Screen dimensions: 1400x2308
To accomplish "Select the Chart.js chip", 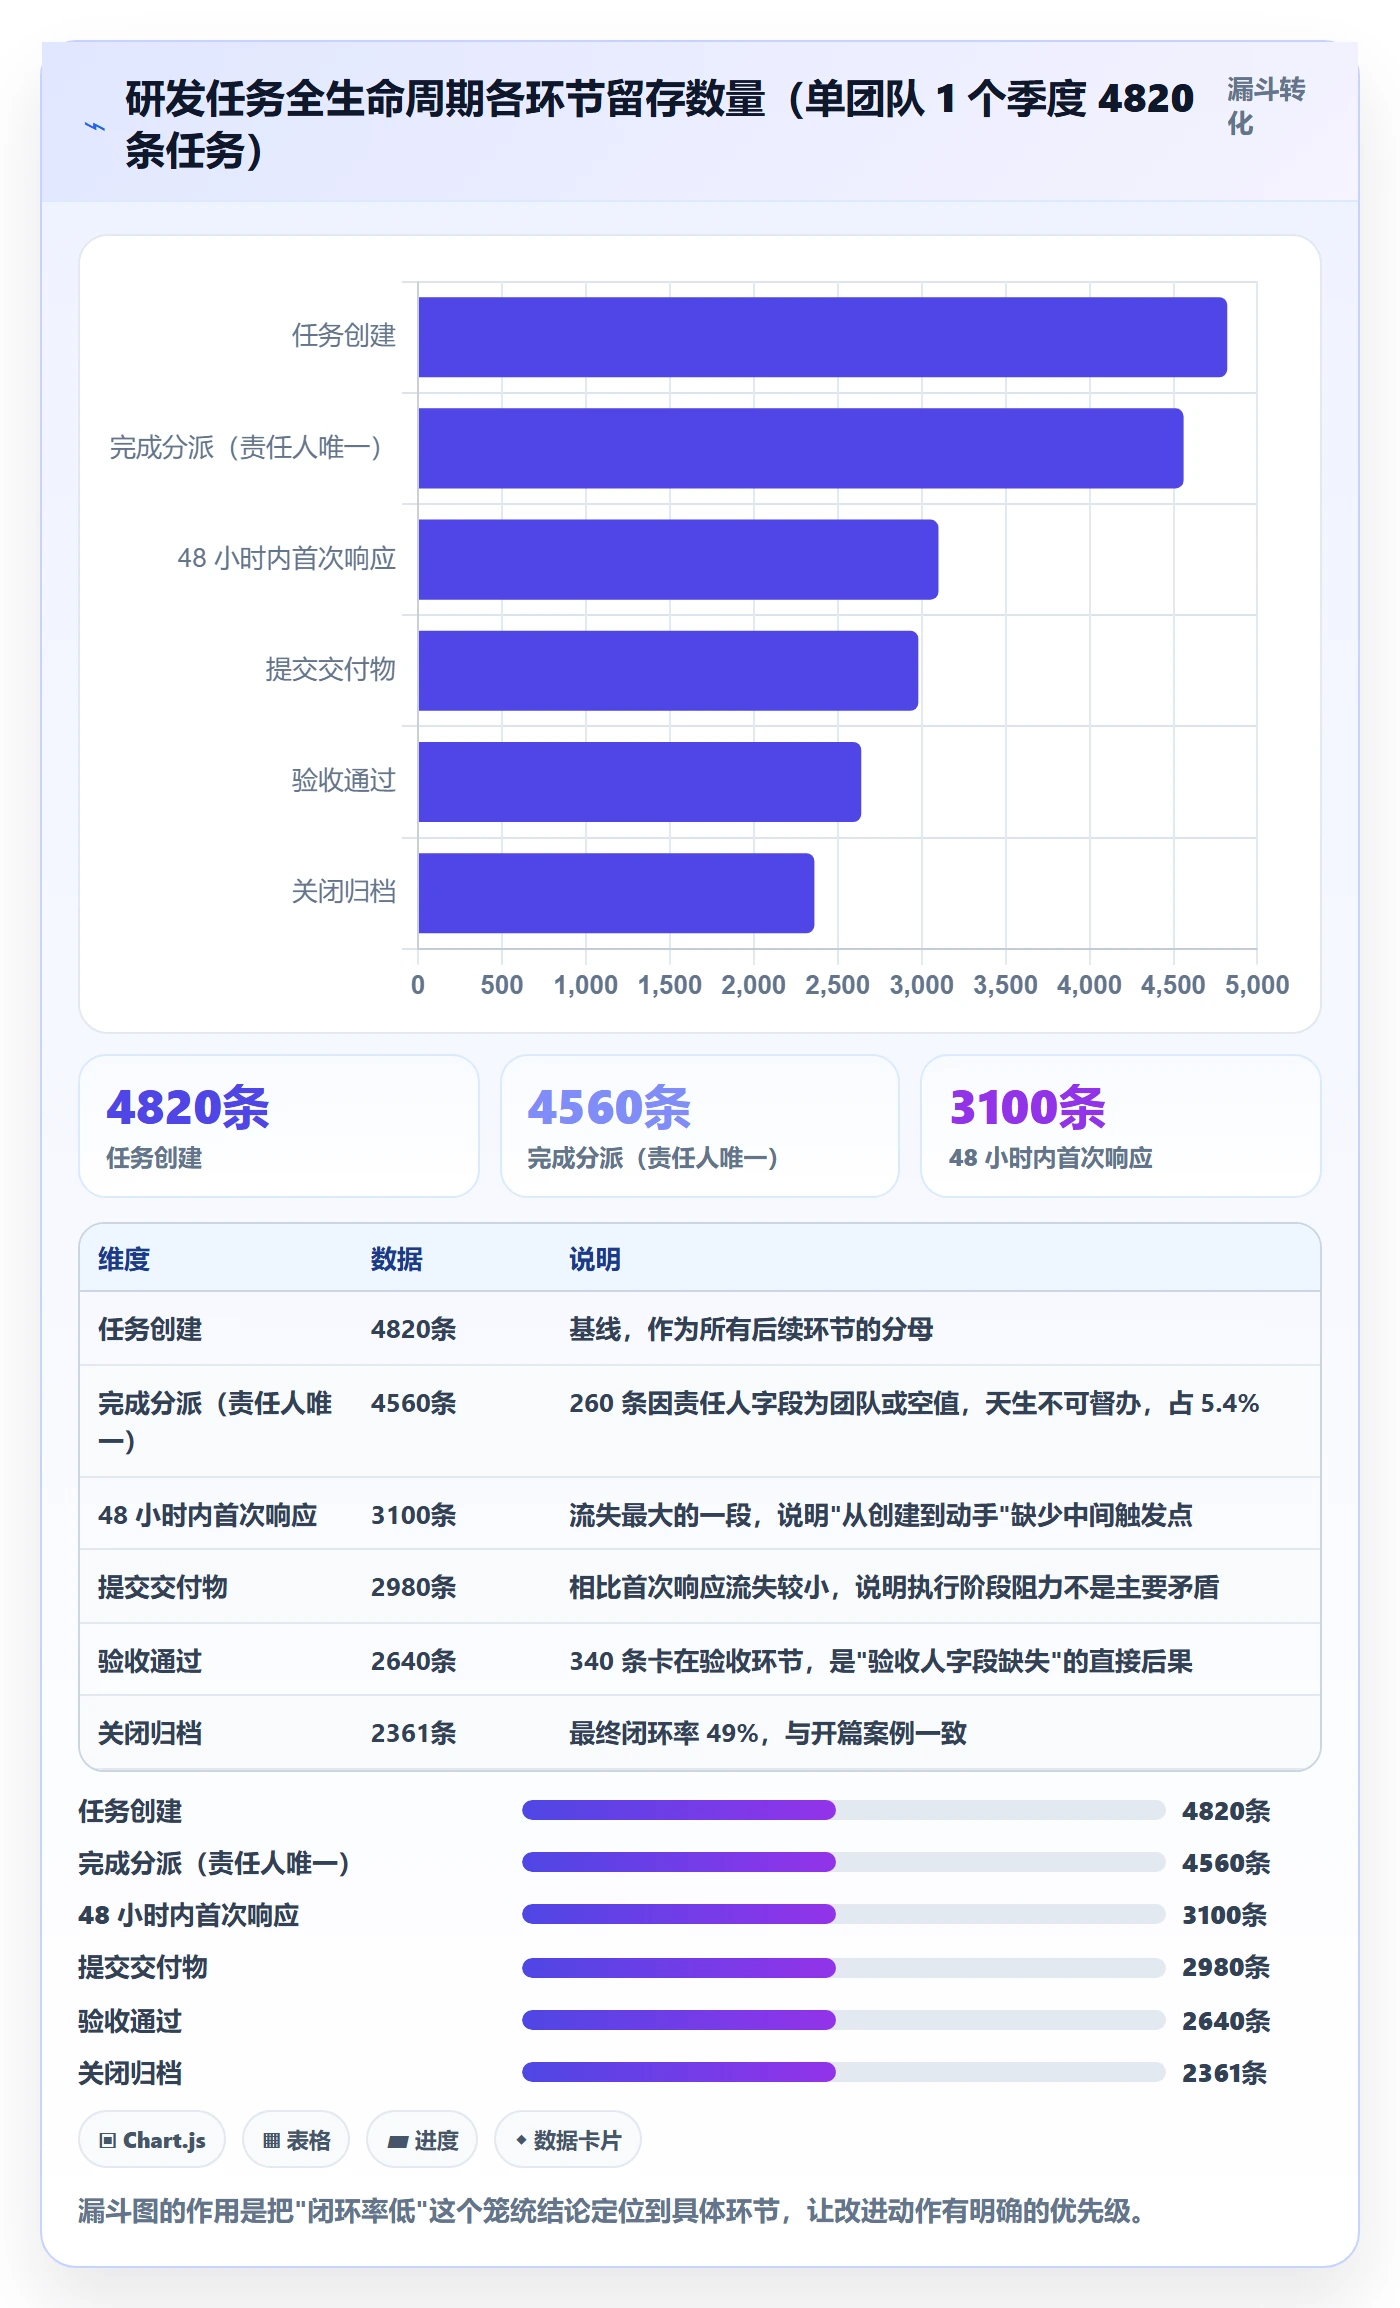I will point(152,2140).
